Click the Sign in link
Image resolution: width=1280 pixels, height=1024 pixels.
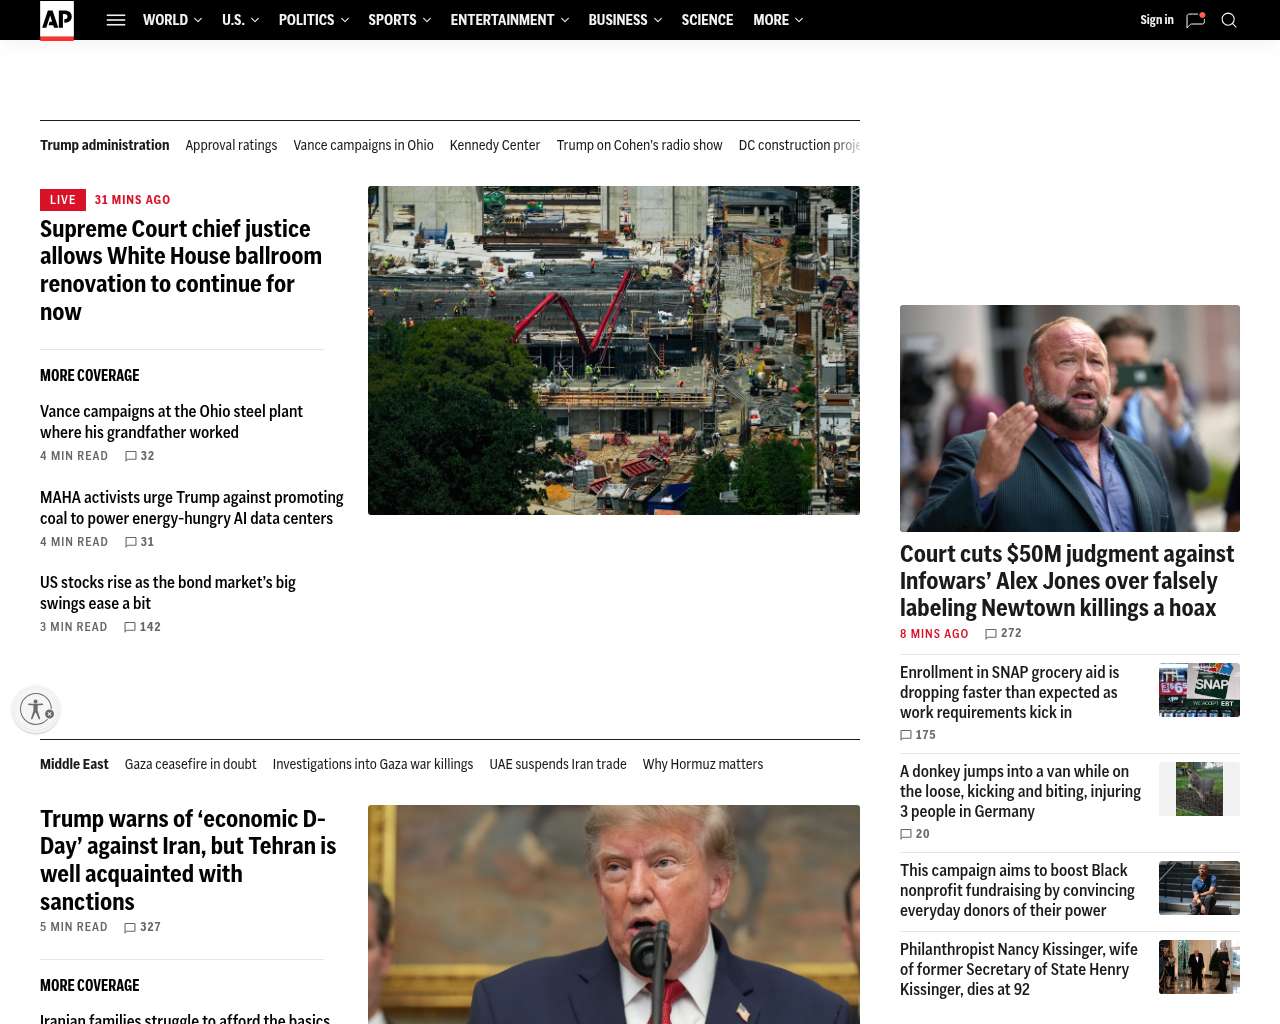click(1157, 20)
